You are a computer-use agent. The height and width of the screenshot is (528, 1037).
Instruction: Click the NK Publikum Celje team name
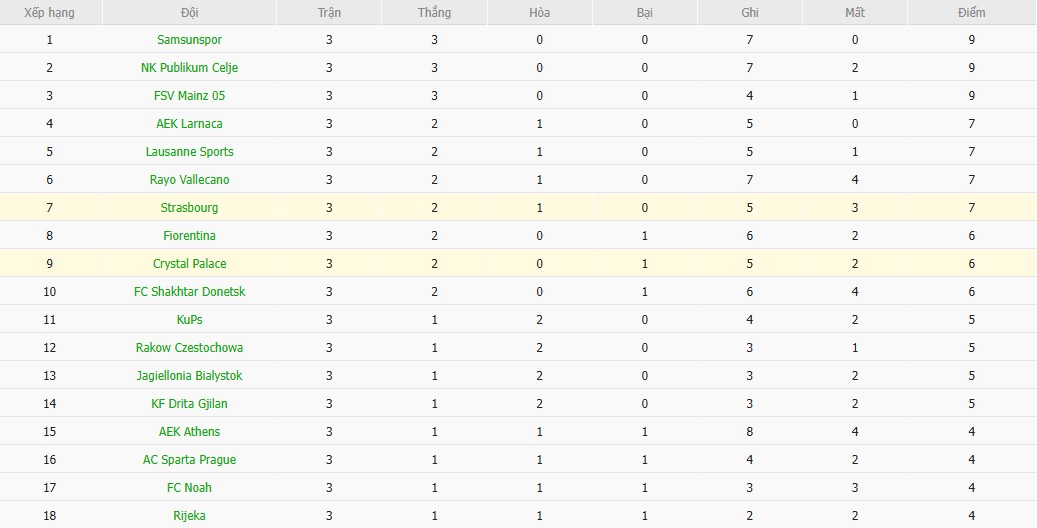[189, 68]
